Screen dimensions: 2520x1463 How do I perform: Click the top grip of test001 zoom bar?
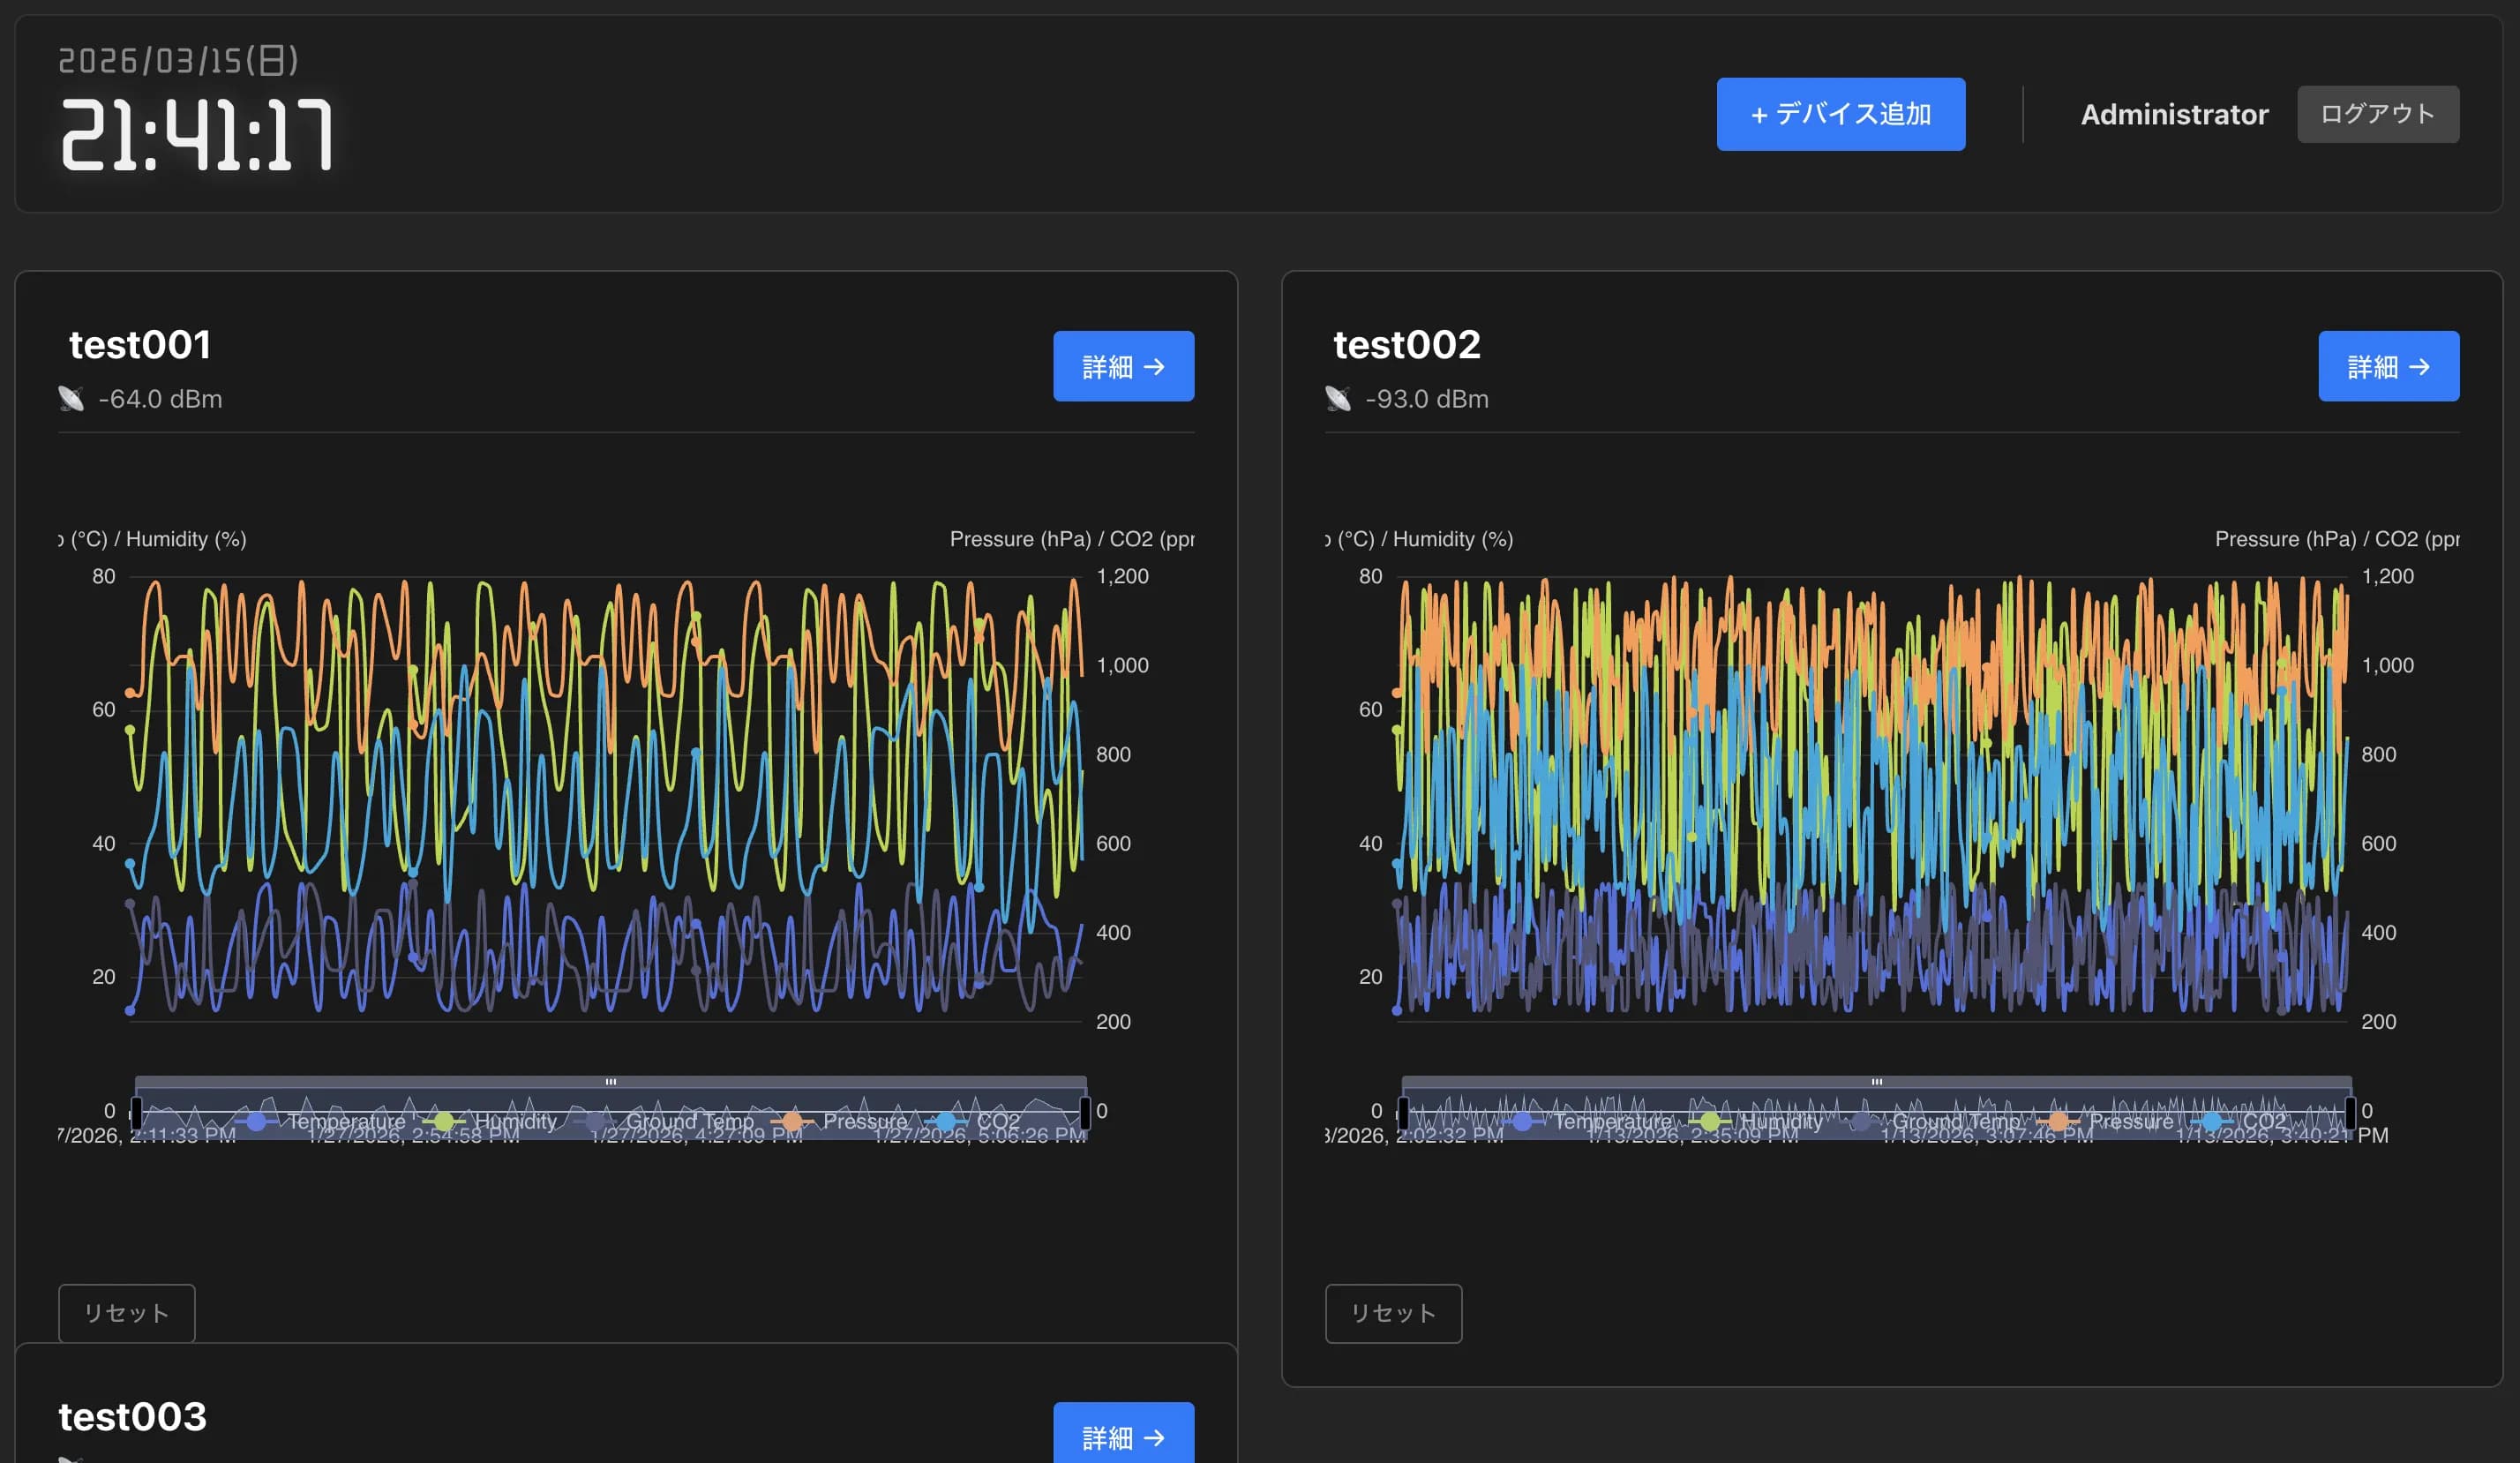(610, 1082)
